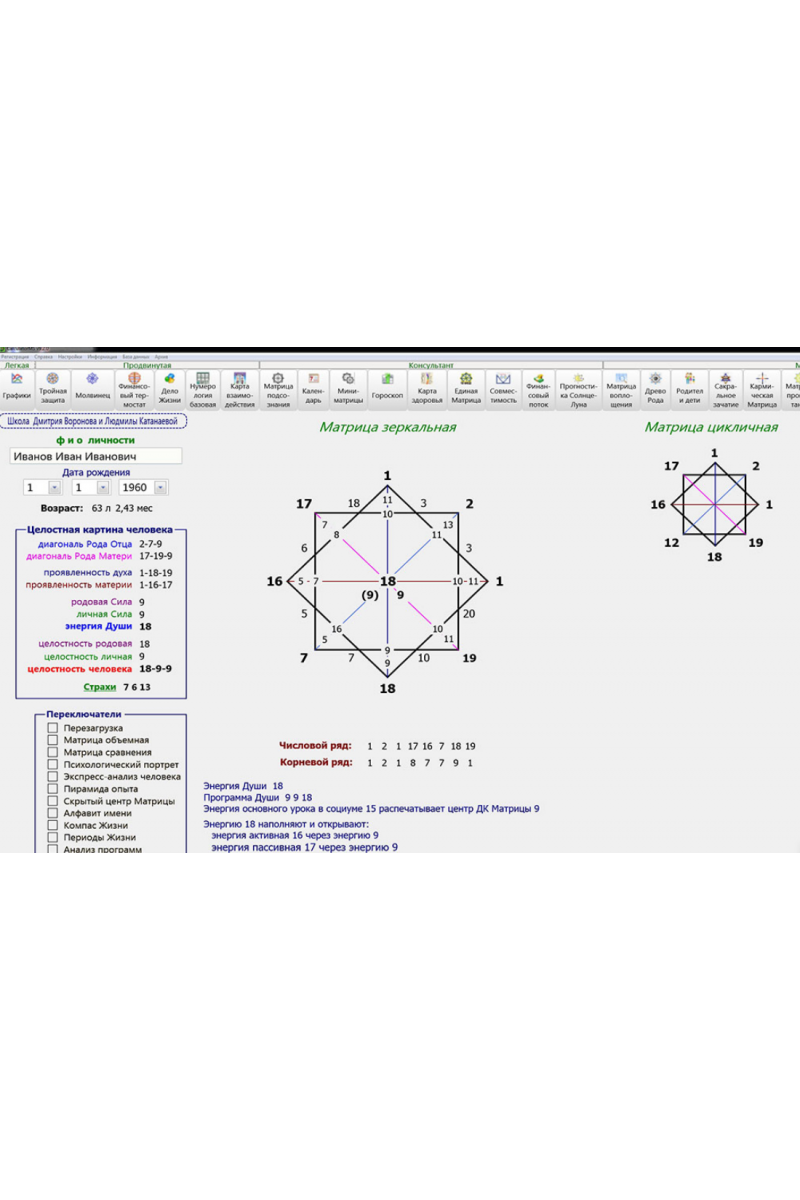Select the Совместимость icon
Screen dimensions: 800x1200
[503, 387]
